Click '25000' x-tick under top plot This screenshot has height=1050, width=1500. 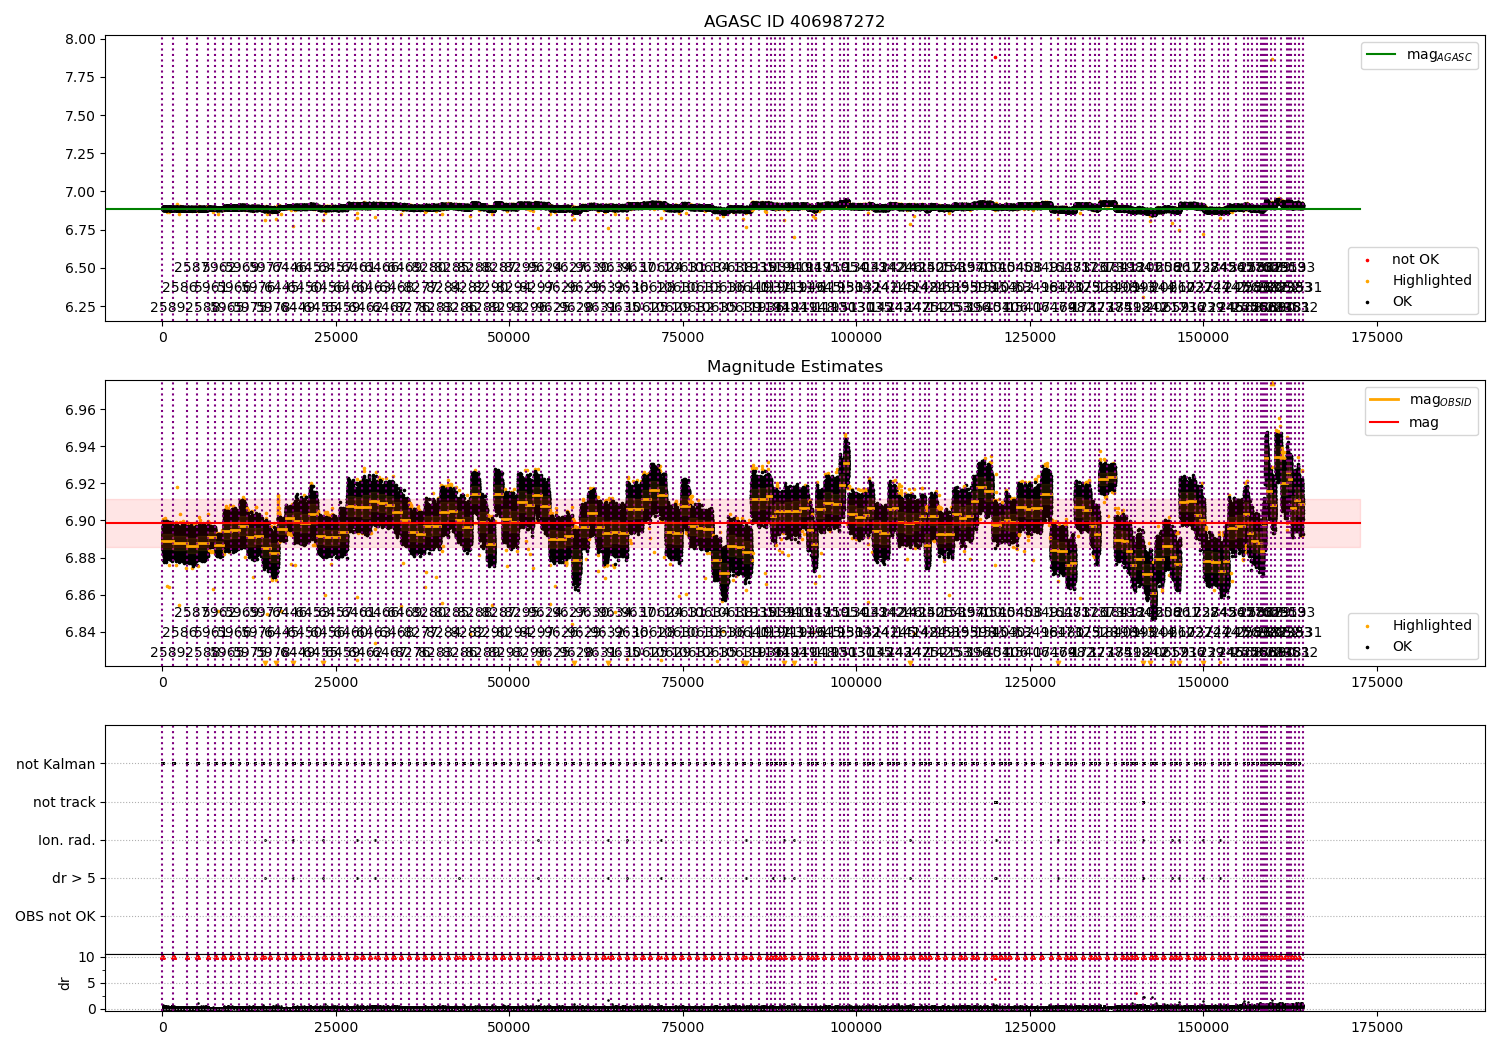336,338
